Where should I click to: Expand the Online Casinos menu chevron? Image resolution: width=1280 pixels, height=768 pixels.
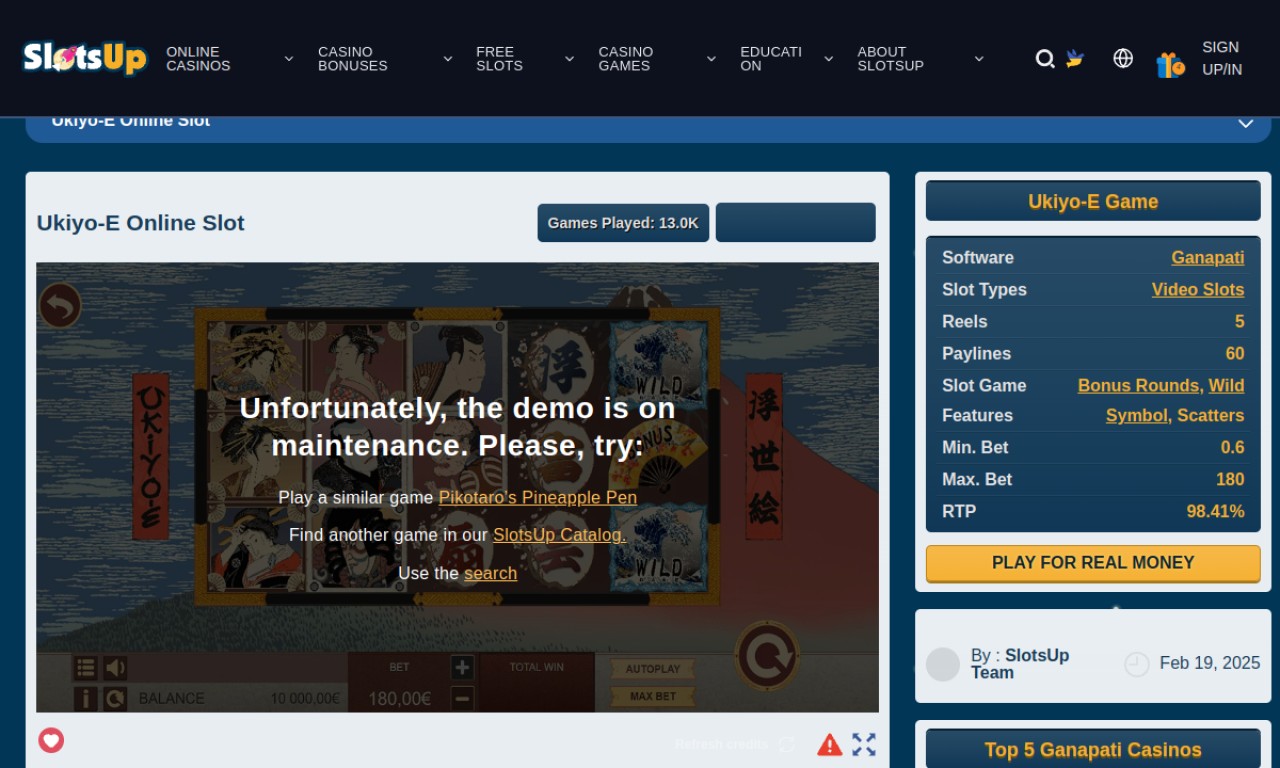[x=289, y=59]
